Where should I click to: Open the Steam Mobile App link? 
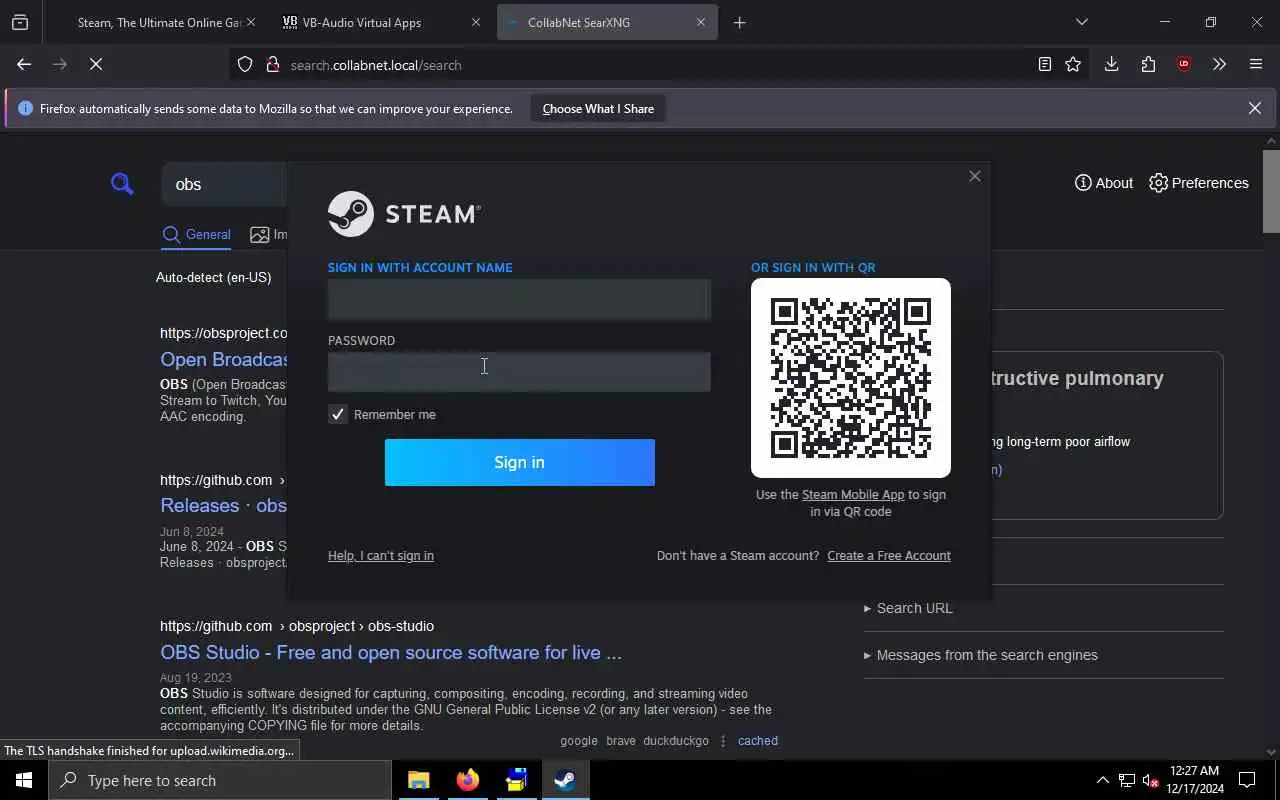(853, 494)
